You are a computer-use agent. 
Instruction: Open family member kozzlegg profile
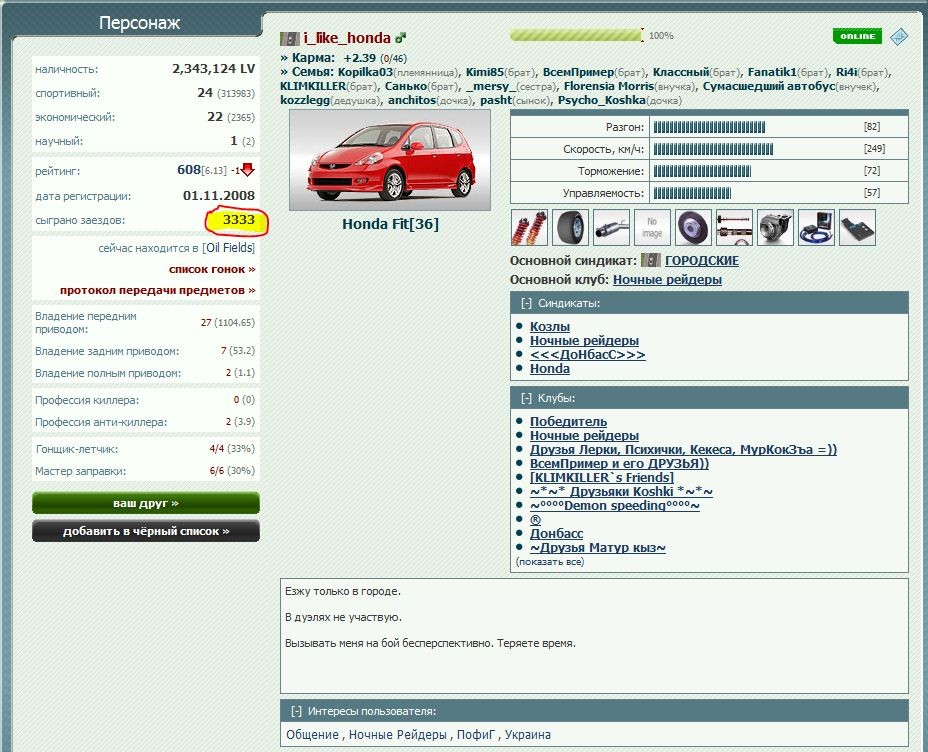(x=305, y=100)
